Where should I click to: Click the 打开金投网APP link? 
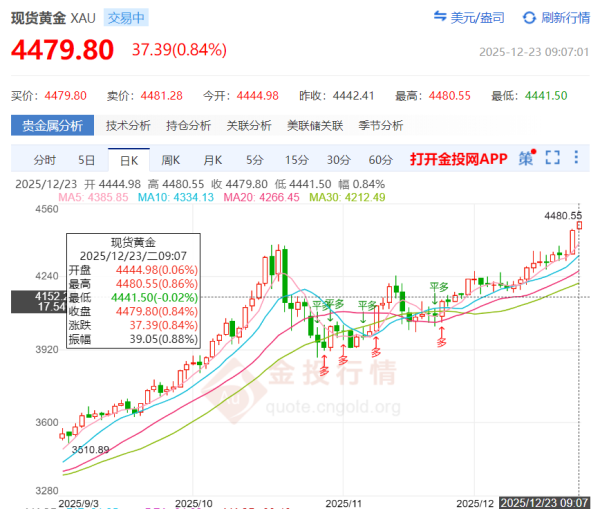point(459,159)
